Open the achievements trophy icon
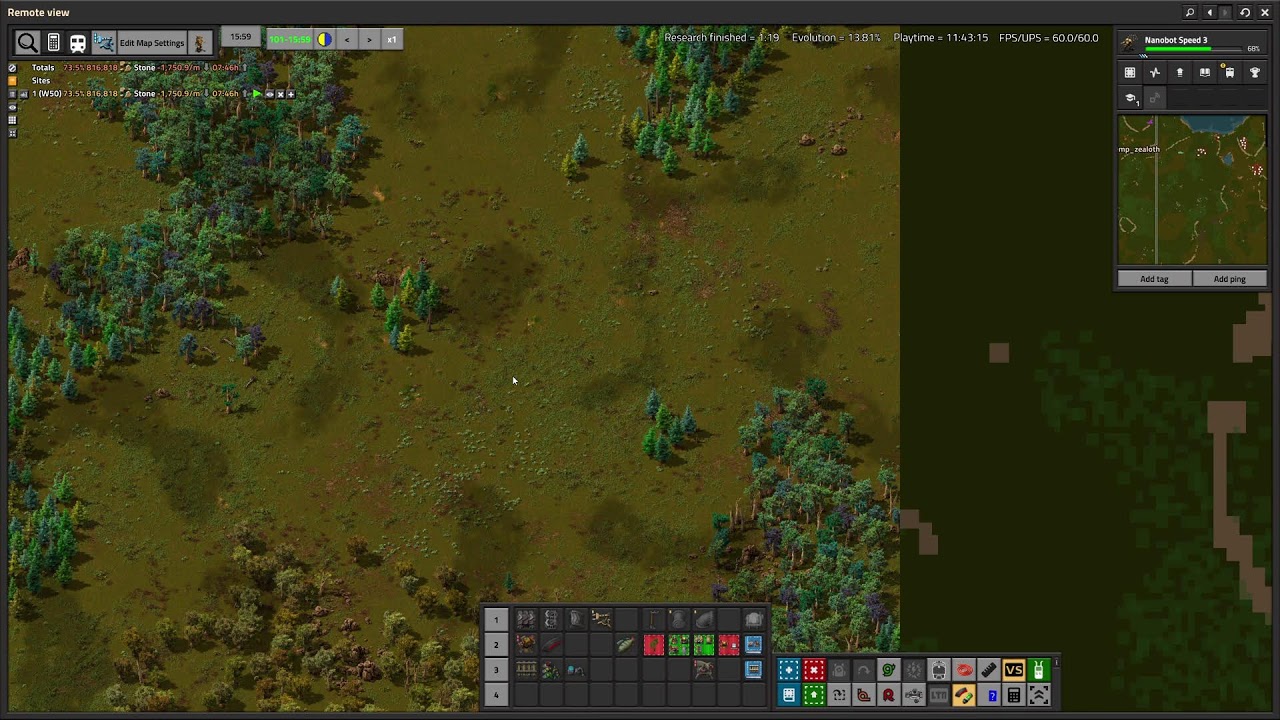1280x720 pixels. coord(1255,72)
